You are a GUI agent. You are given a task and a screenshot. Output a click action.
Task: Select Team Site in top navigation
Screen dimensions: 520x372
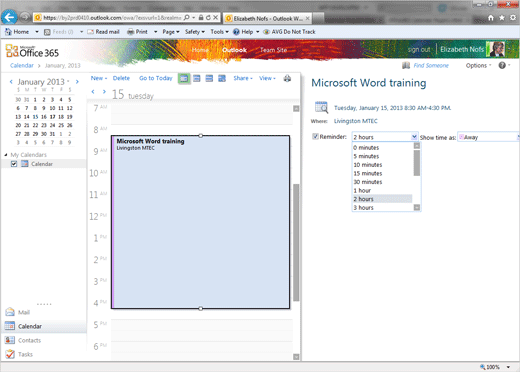(x=273, y=50)
